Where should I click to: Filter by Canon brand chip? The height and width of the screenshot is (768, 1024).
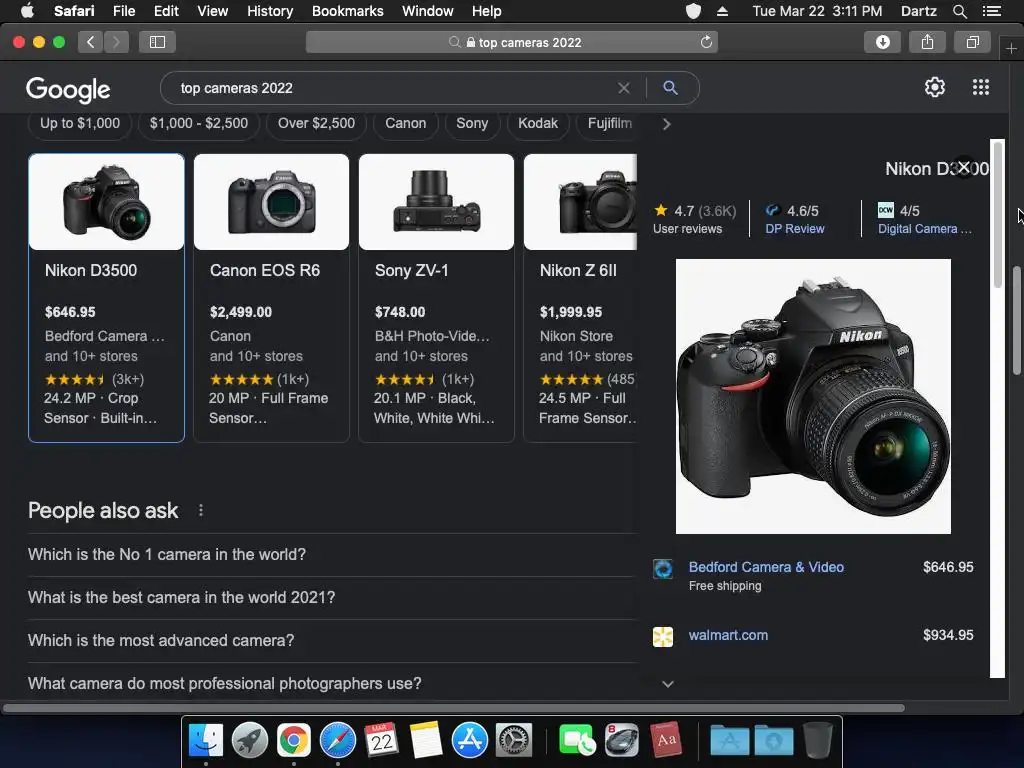[x=406, y=123]
